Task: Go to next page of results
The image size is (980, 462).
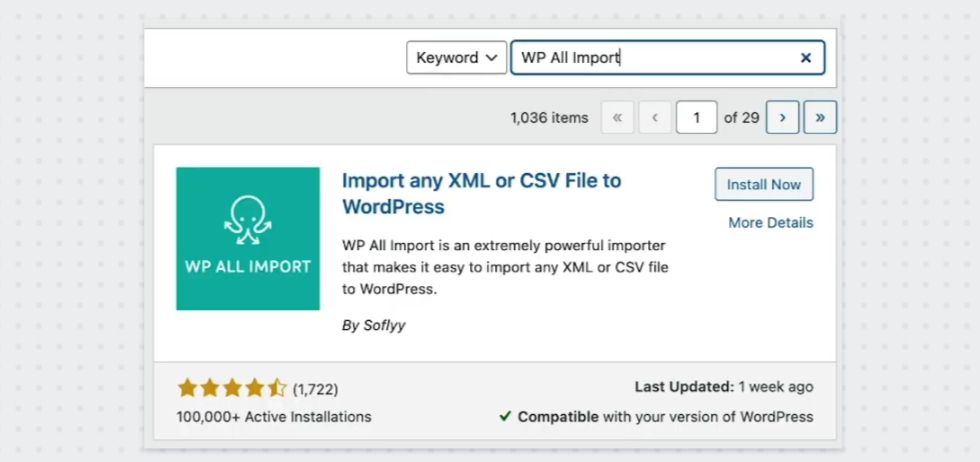Action: (x=782, y=118)
